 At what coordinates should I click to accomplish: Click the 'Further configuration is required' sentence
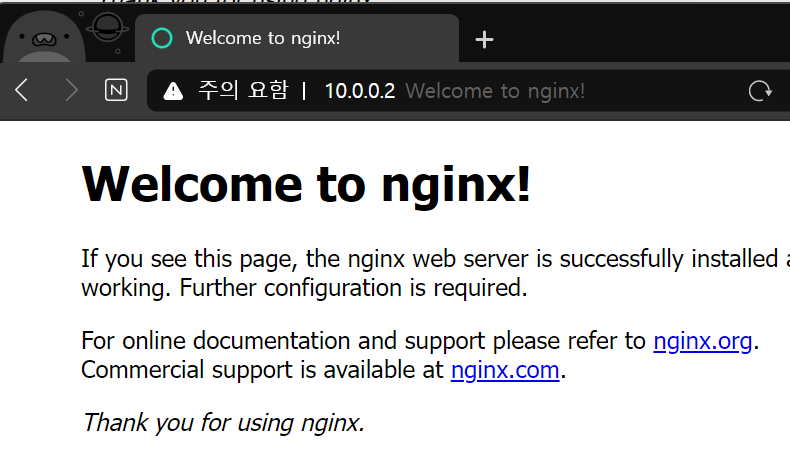(x=353, y=288)
